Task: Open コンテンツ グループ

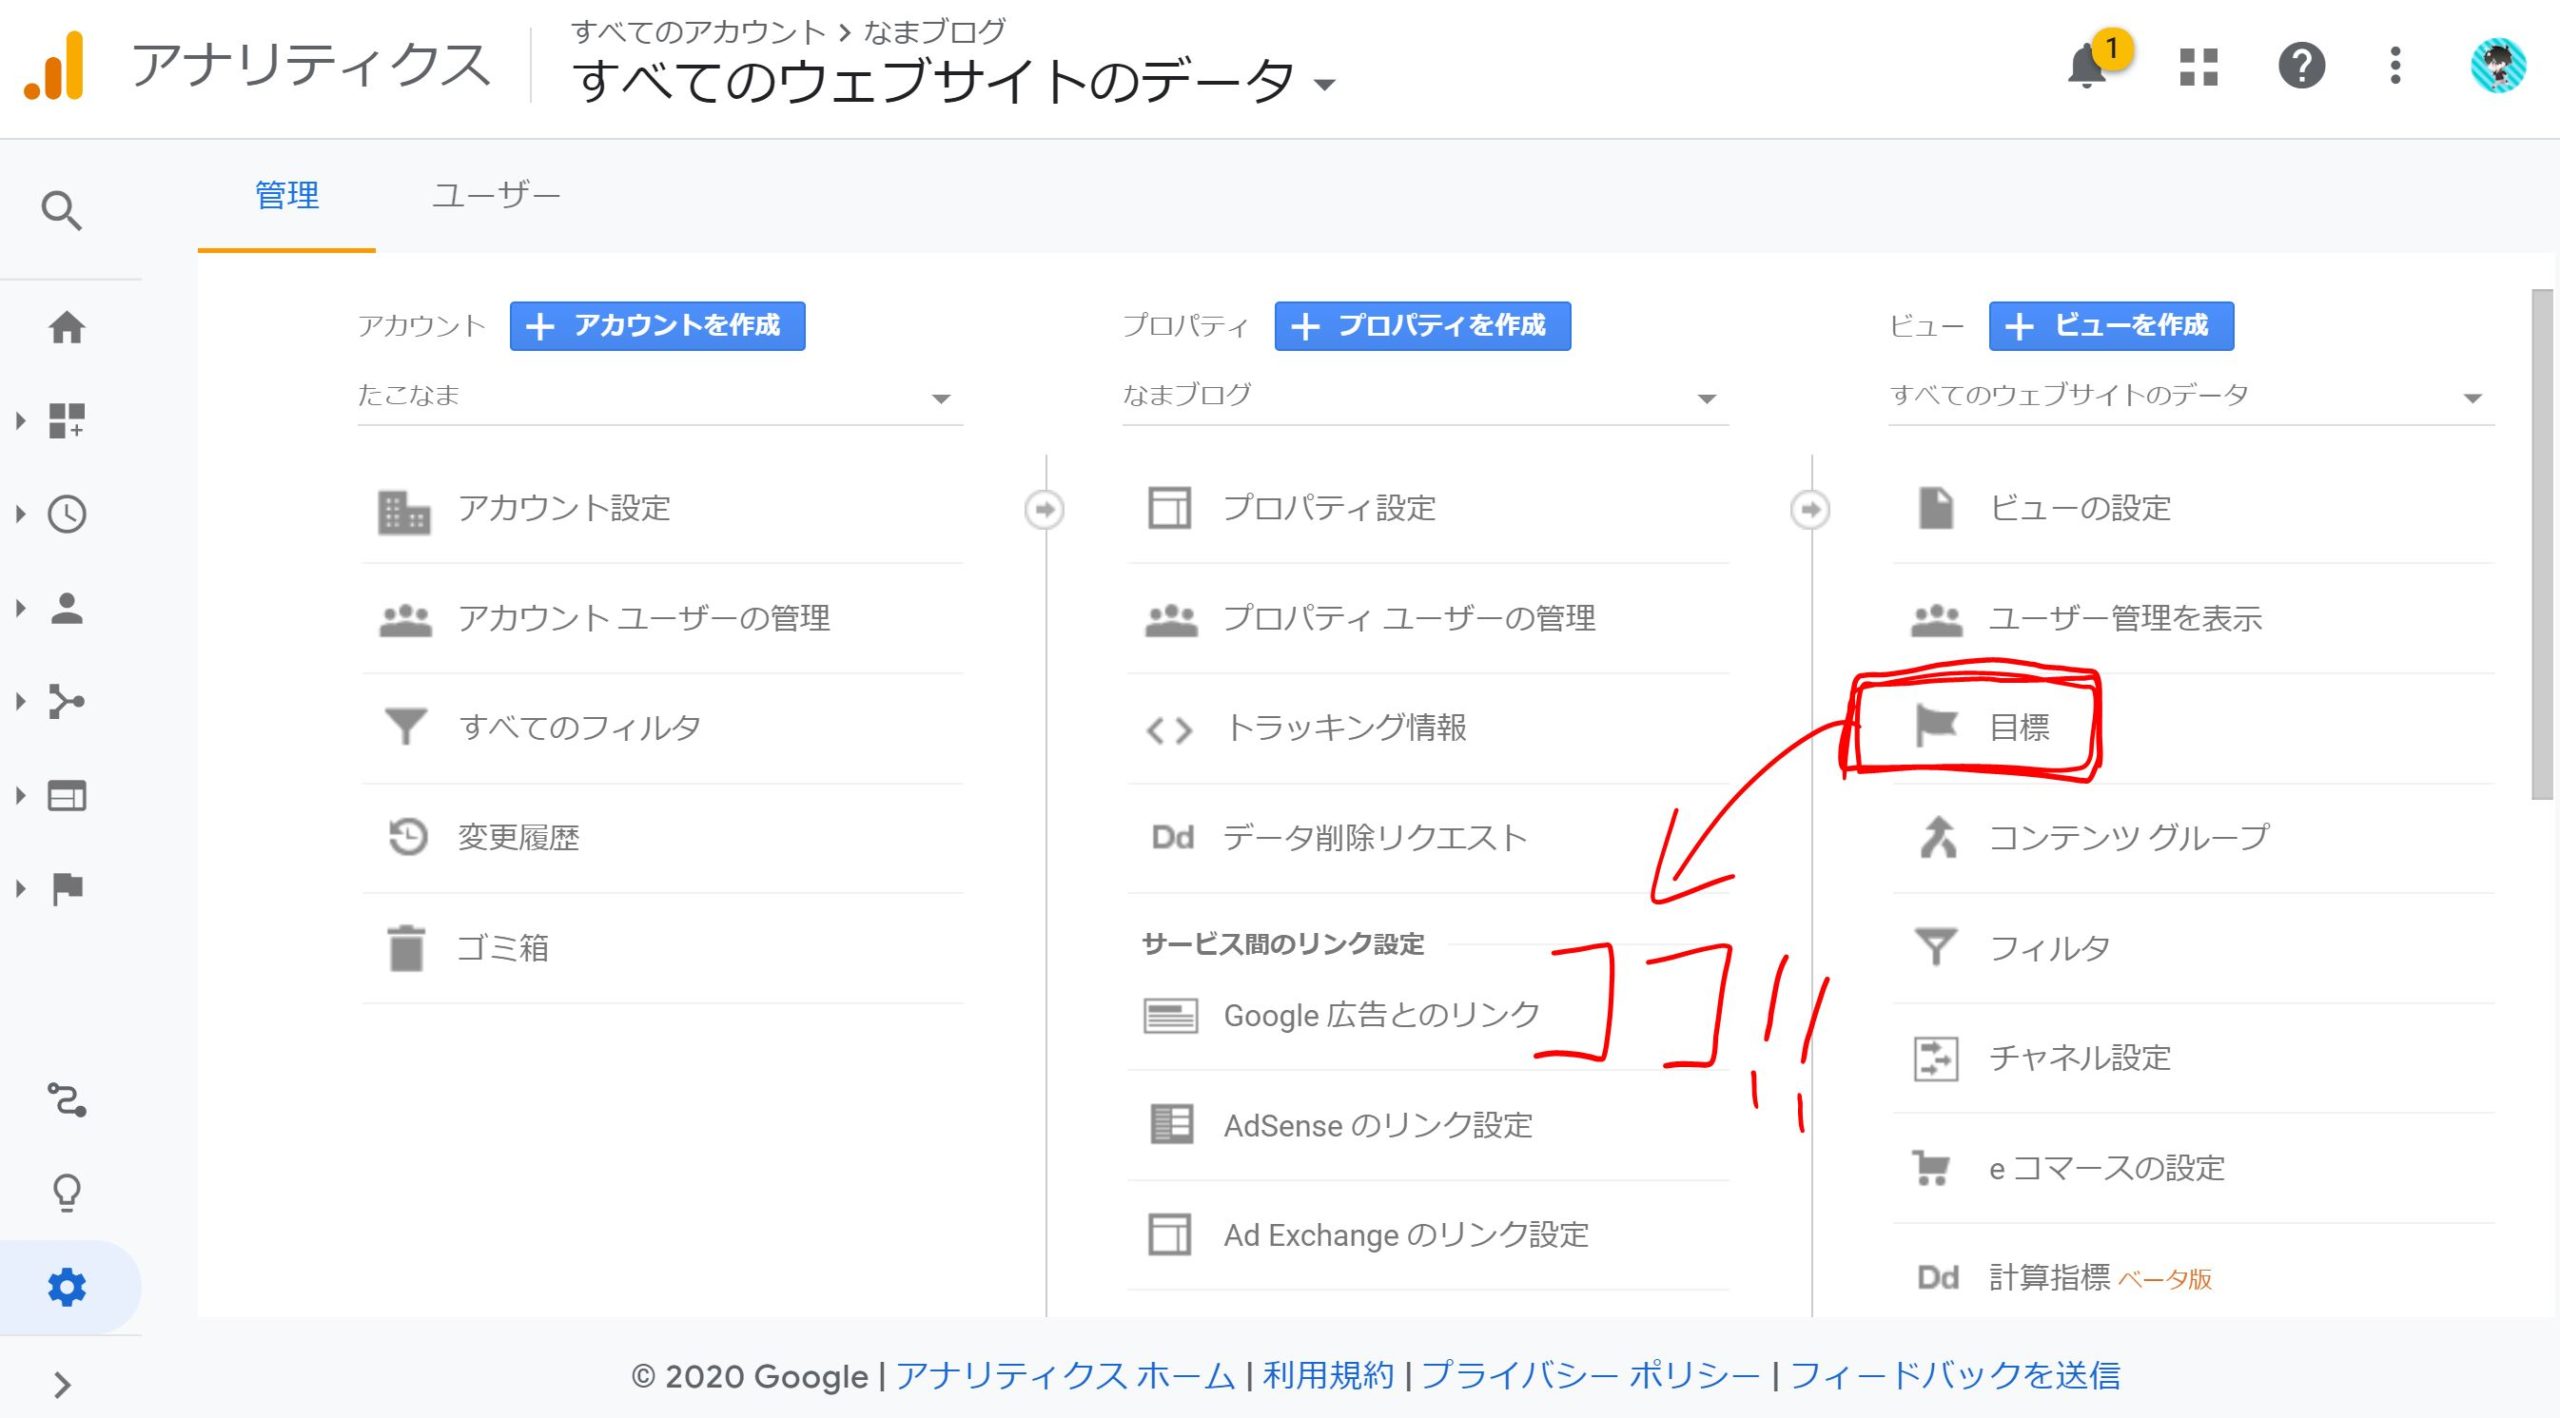Action: click(2193, 838)
